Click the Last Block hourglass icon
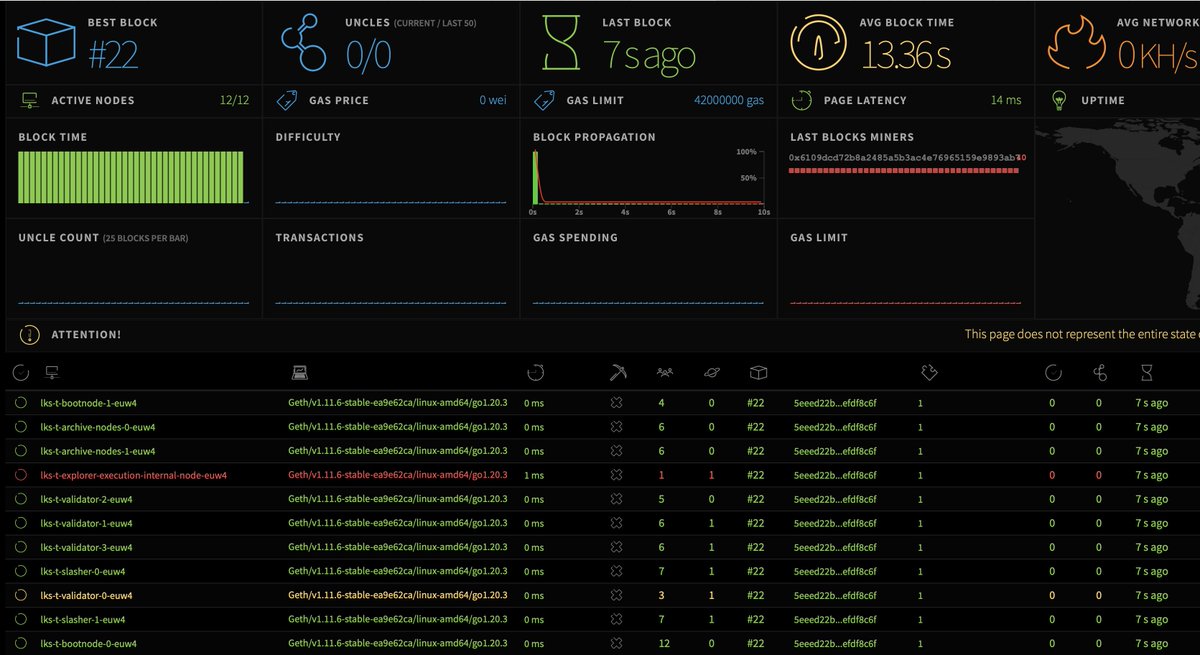 (x=563, y=43)
